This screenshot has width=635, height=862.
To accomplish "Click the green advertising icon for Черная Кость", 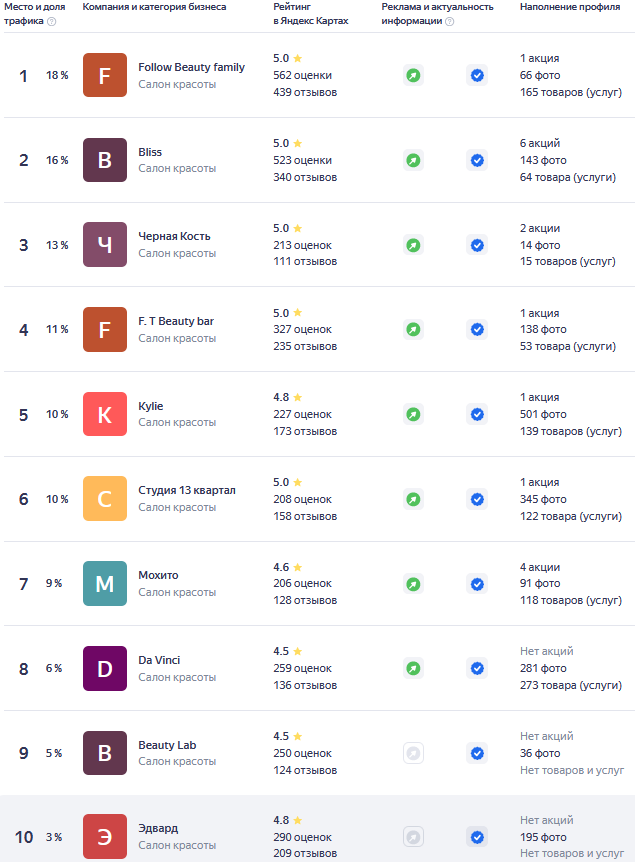I will click(x=413, y=245).
